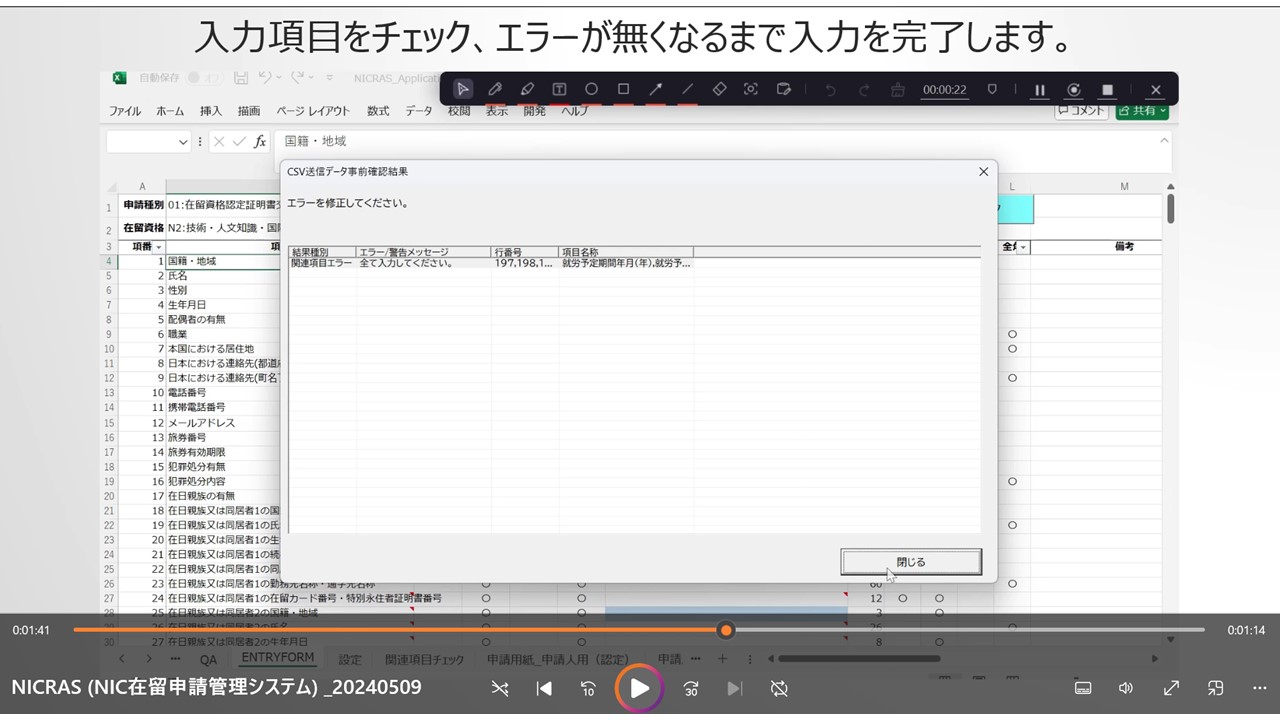Select the cursor pointer annotation tool
The image size is (1280, 720).
(x=462, y=89)
